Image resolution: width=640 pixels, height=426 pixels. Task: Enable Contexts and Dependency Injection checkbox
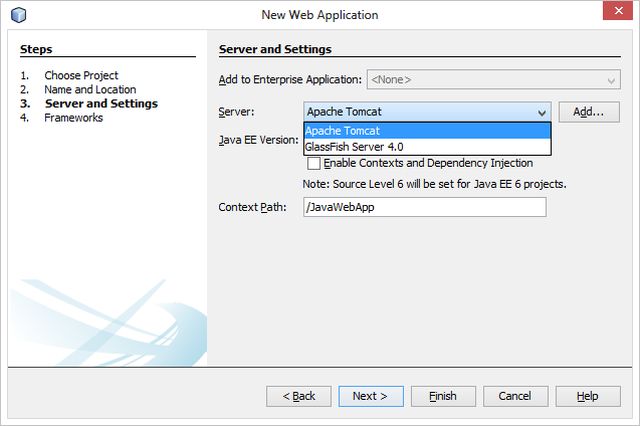click(314, 163)
